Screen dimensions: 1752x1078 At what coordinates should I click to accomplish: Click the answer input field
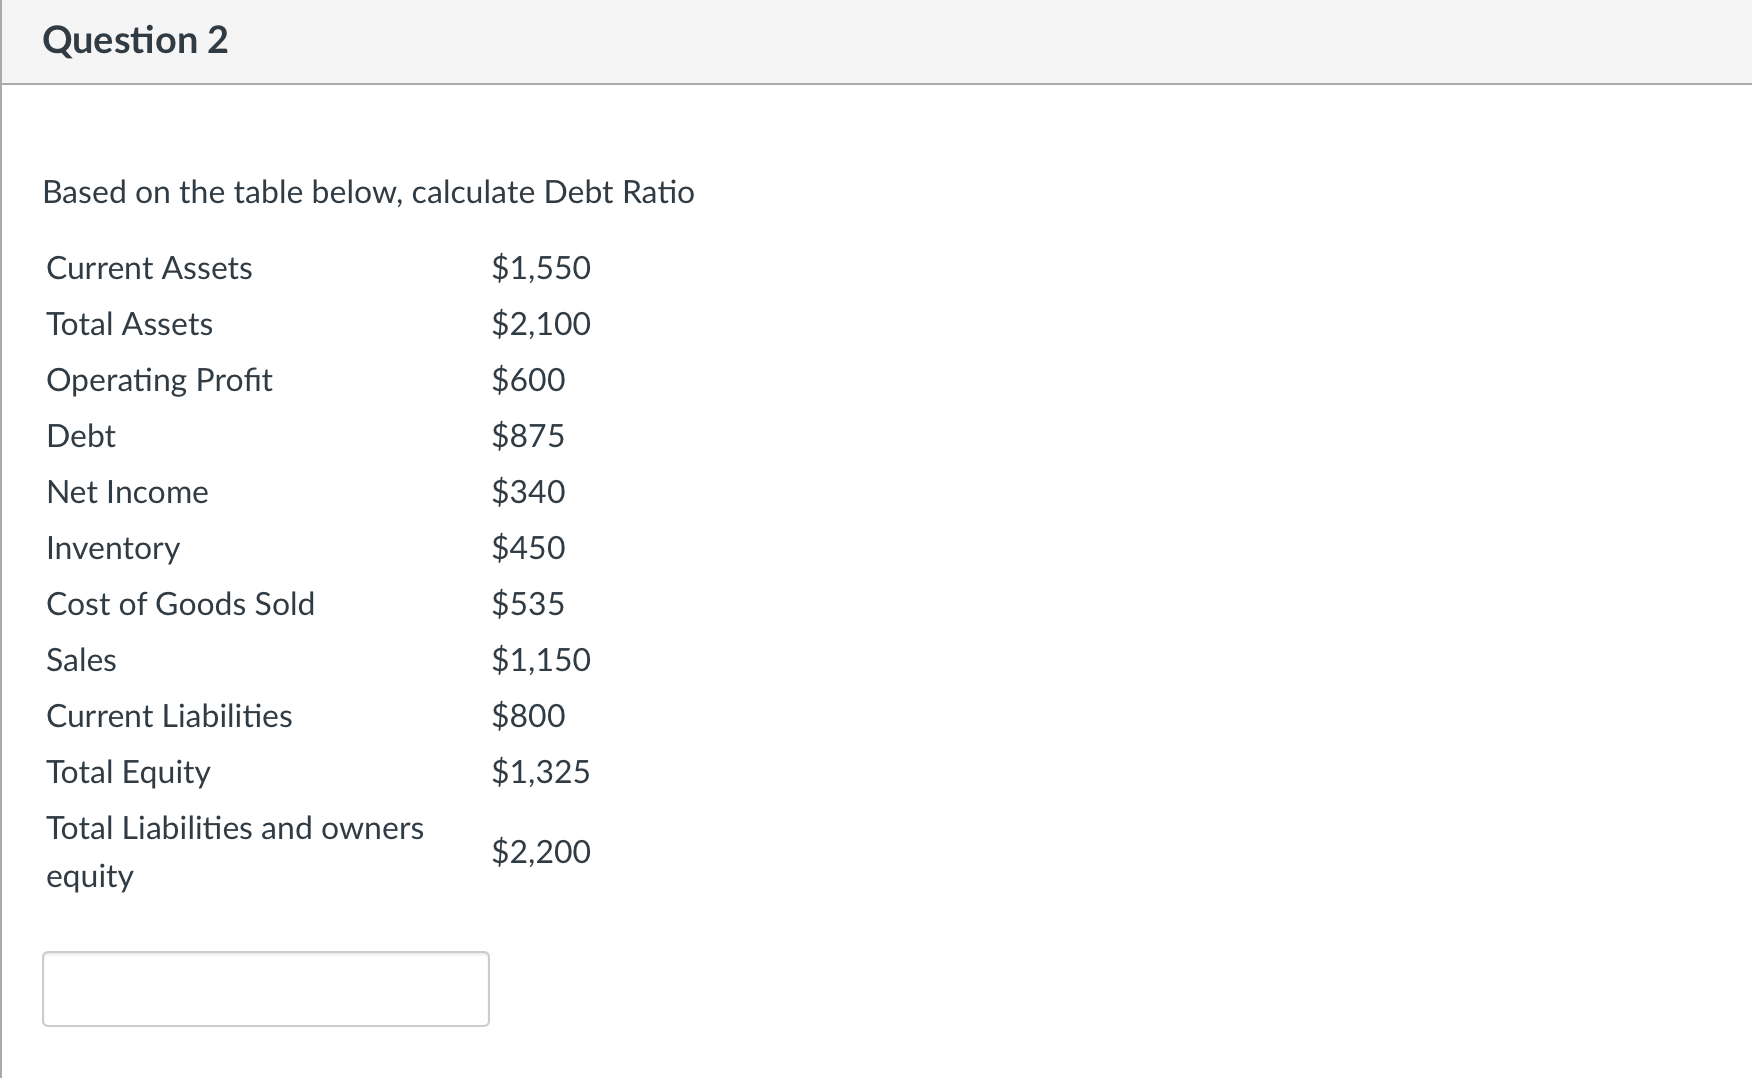point(265,988)
